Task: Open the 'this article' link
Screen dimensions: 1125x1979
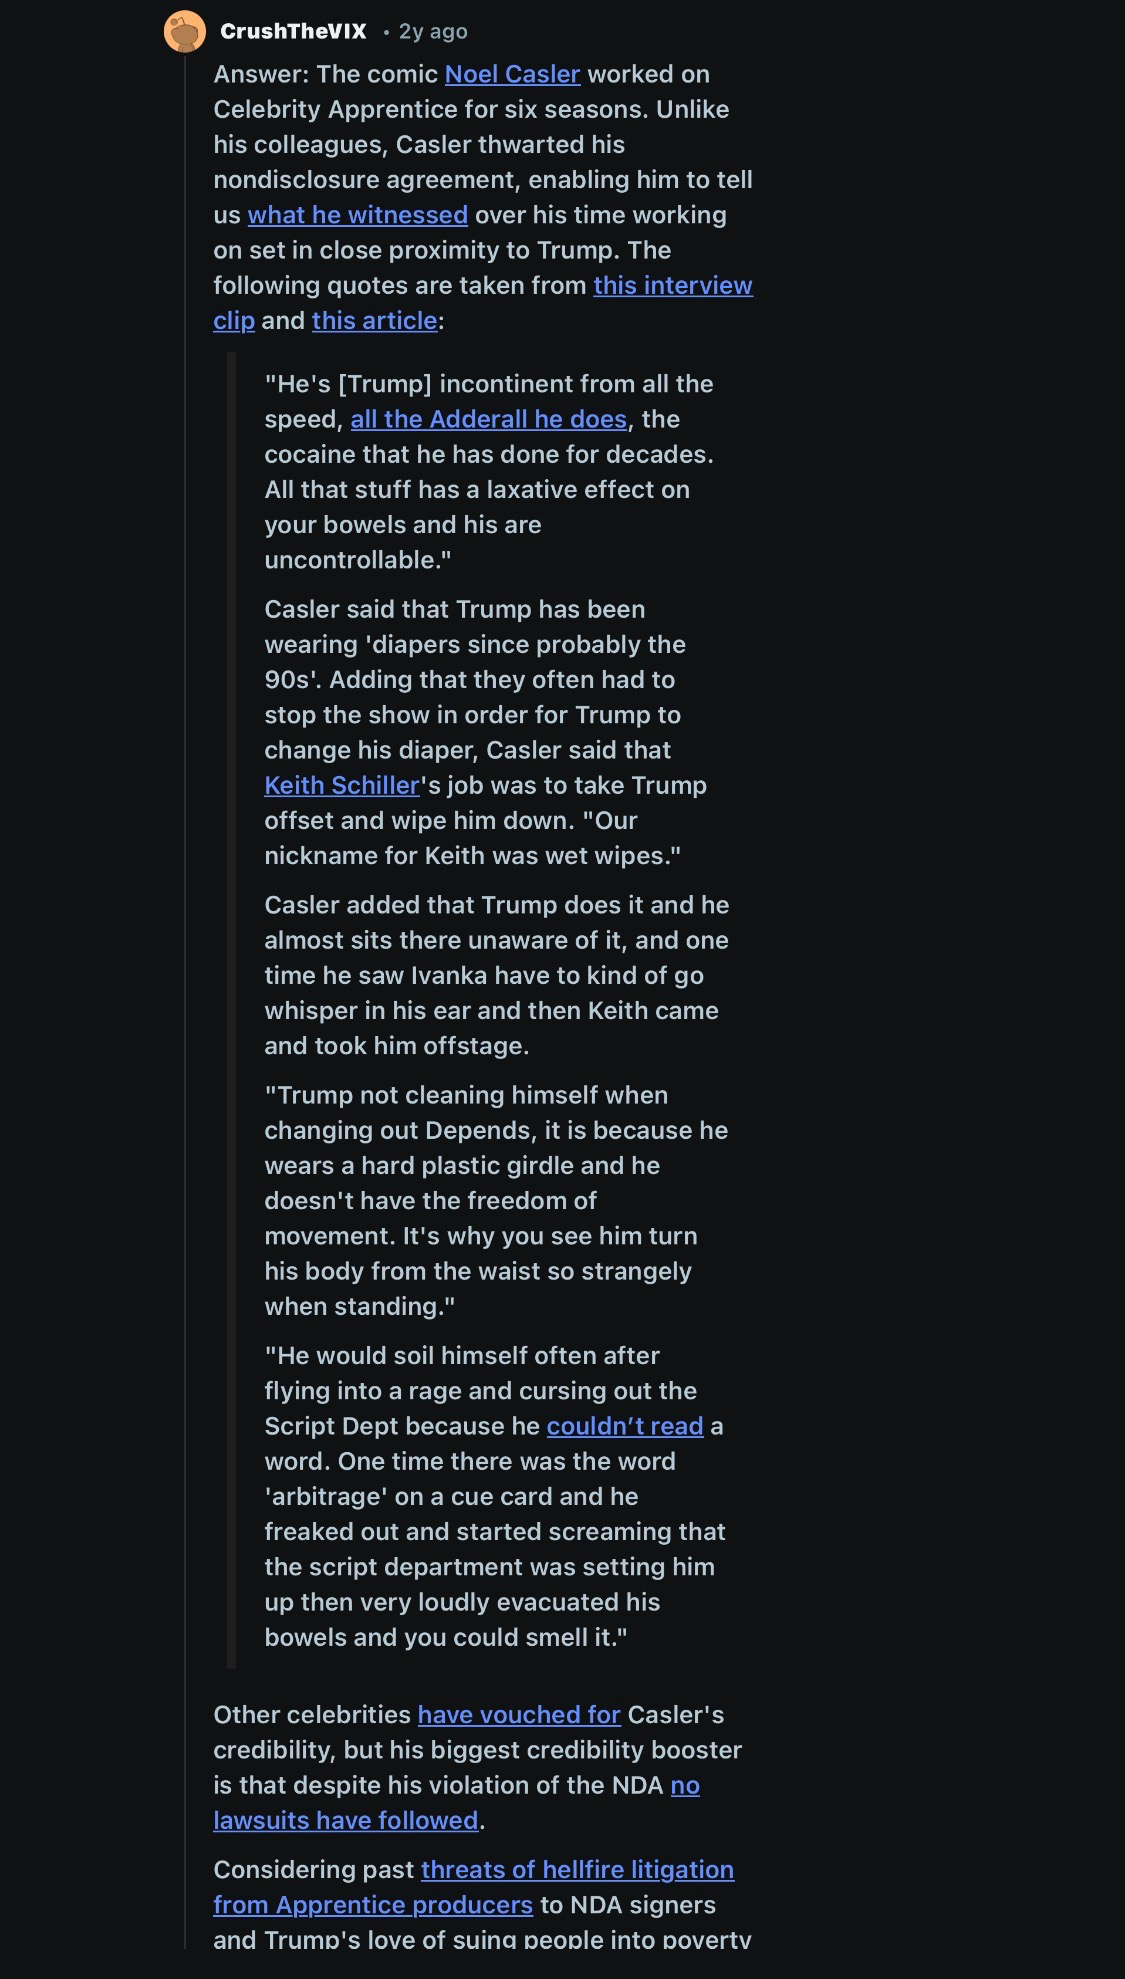Action: pos(374,321)
